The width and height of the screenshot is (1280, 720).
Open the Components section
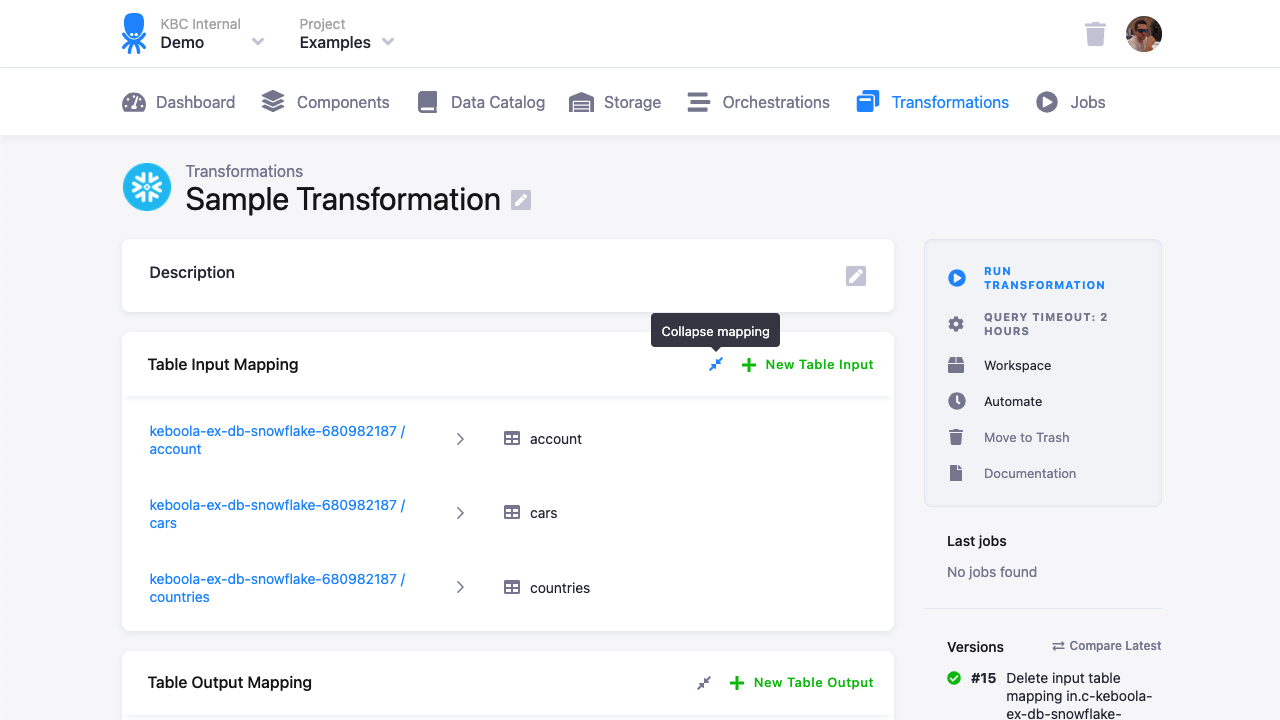pyautogui.click(x=325, y=102)
